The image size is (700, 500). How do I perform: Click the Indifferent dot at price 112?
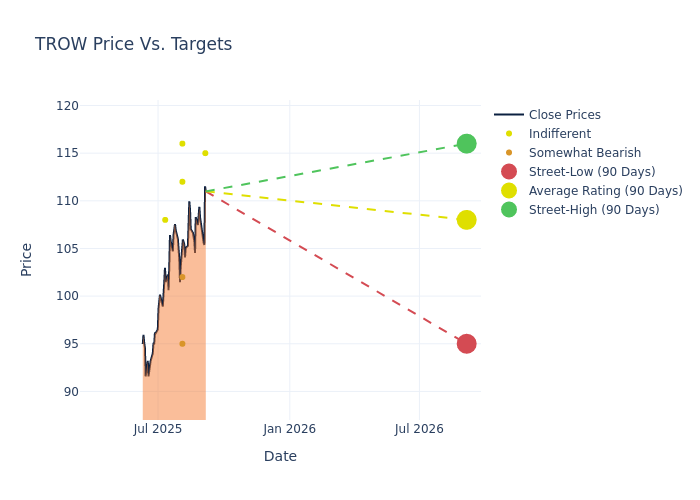tap(182, 182)
